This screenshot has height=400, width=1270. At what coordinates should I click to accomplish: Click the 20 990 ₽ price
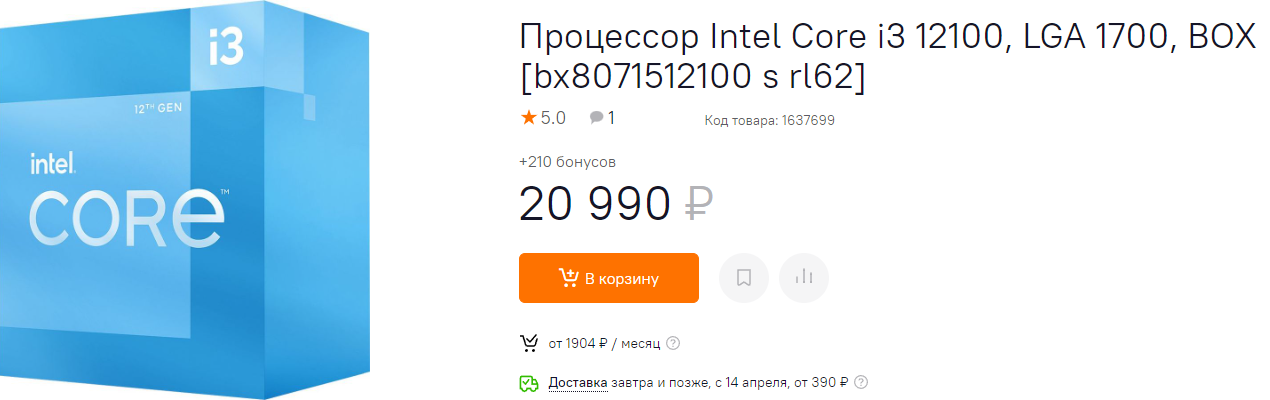[x=615, y=204]
